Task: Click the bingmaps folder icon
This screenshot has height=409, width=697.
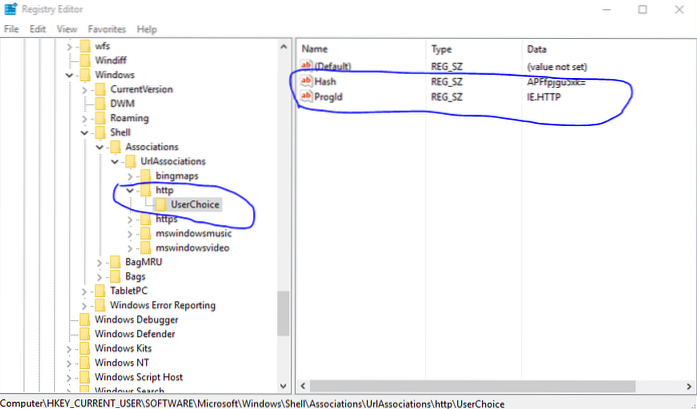Action: click(x=145, y=175)
